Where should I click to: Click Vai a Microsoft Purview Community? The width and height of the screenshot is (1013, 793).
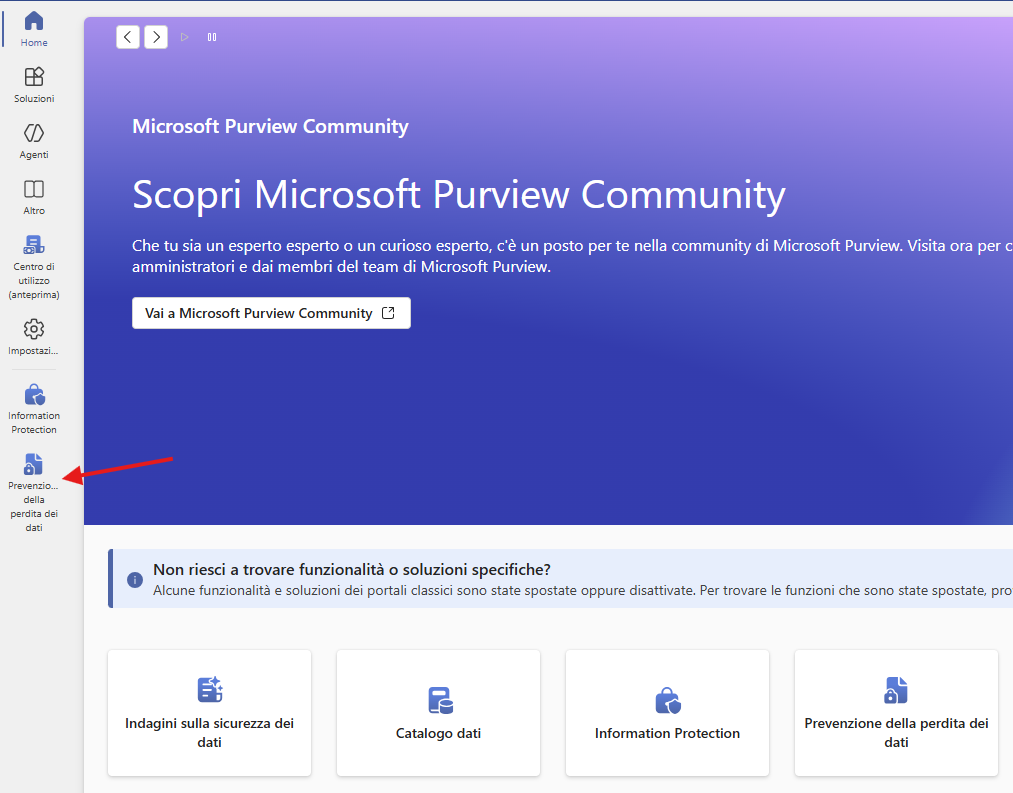point(271,313)
